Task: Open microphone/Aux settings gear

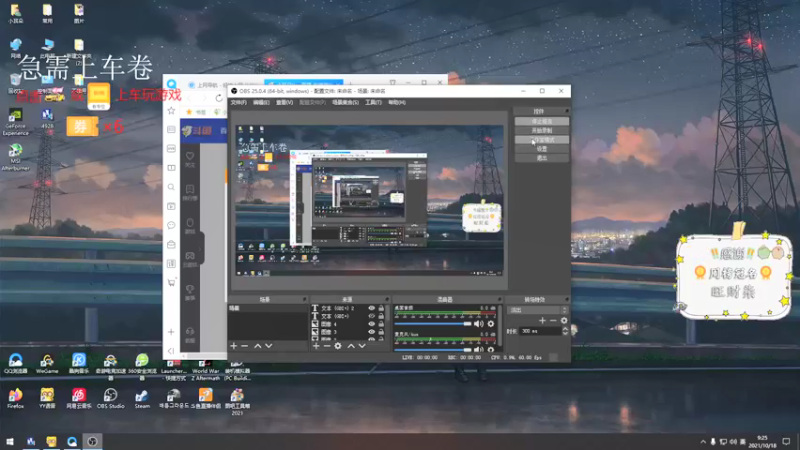Action: pyautogui.click(x=491, y=349)
